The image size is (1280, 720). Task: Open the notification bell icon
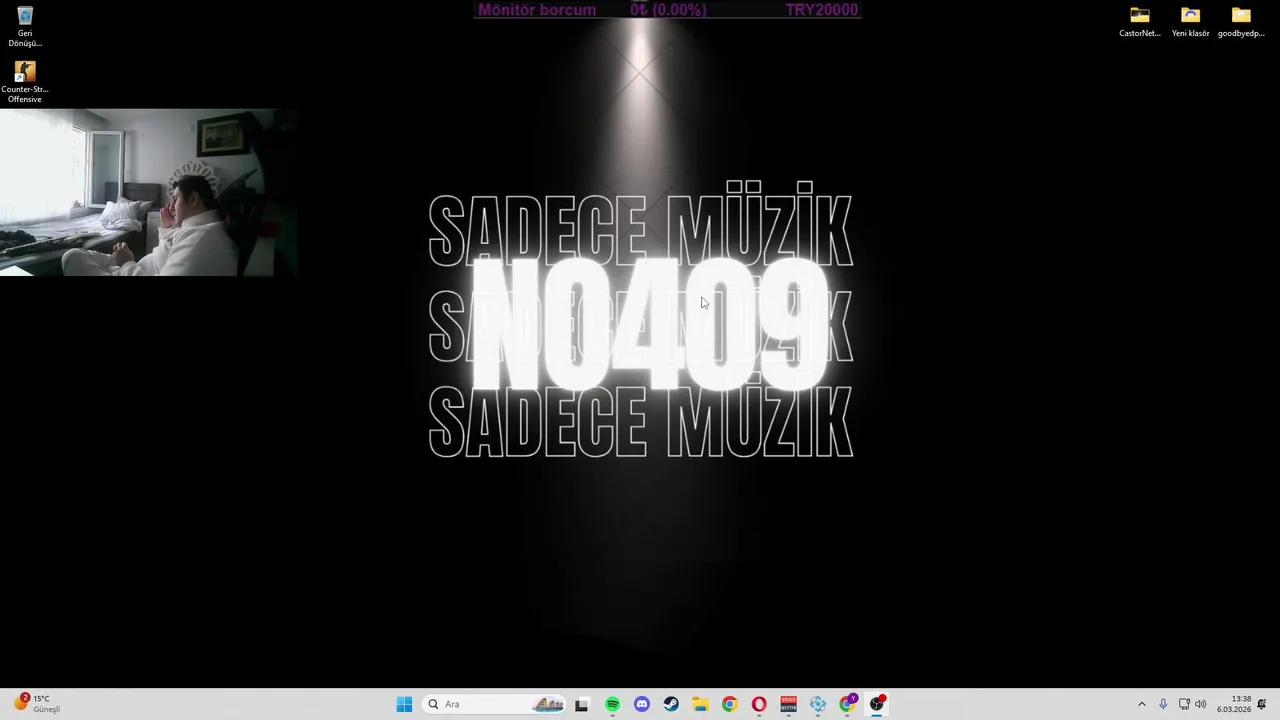tap(1262, 704)
